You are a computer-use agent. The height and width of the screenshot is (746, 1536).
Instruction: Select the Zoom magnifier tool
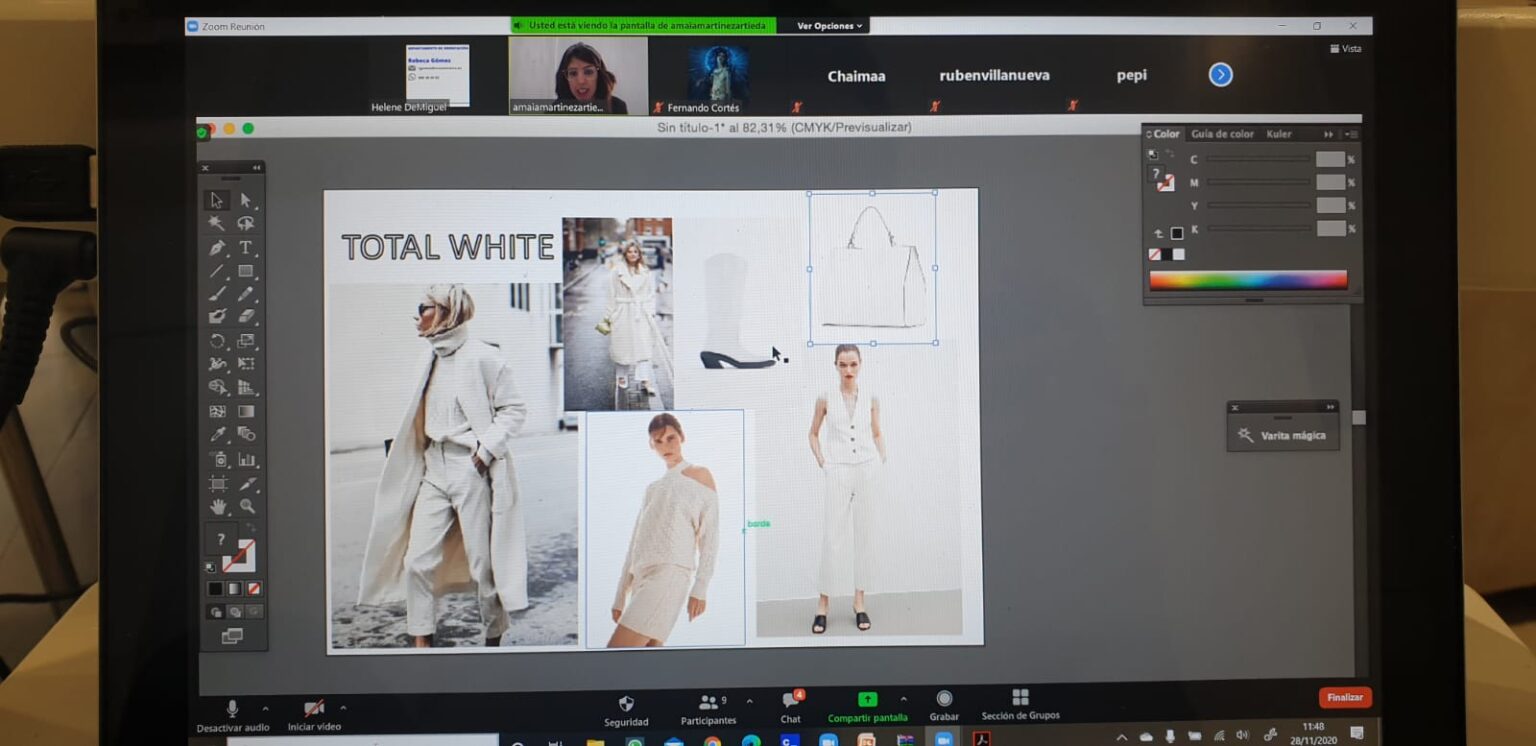(x=246, y=507)
